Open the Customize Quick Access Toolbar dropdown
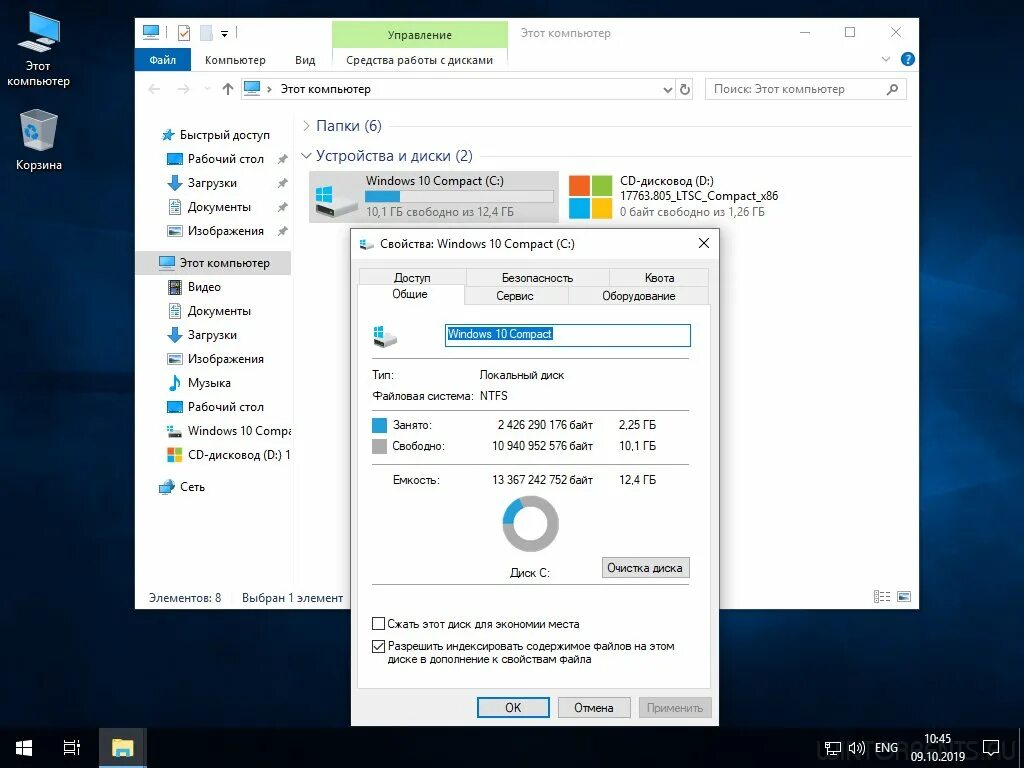Viewport: 1024px width, 768px height. (x=224, y=33)
